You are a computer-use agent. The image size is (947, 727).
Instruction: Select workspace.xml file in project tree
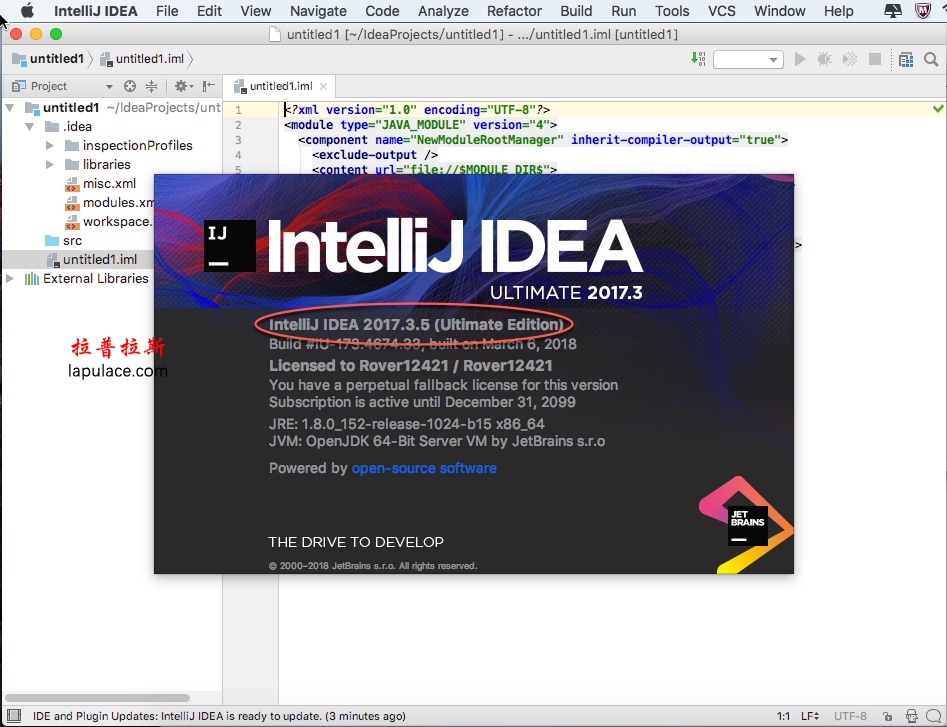pyautogui.click(x=118, y=222)
